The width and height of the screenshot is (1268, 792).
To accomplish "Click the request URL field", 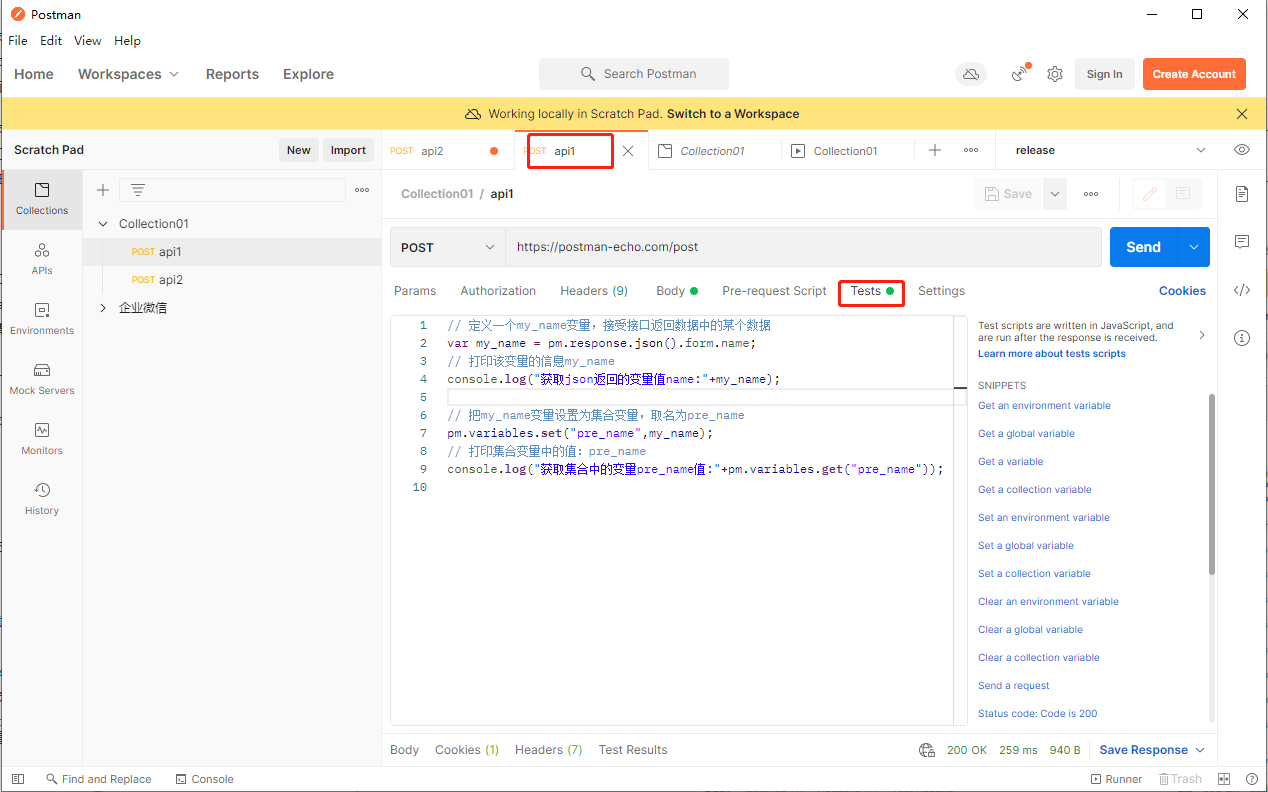I will (x=803, y=247).
